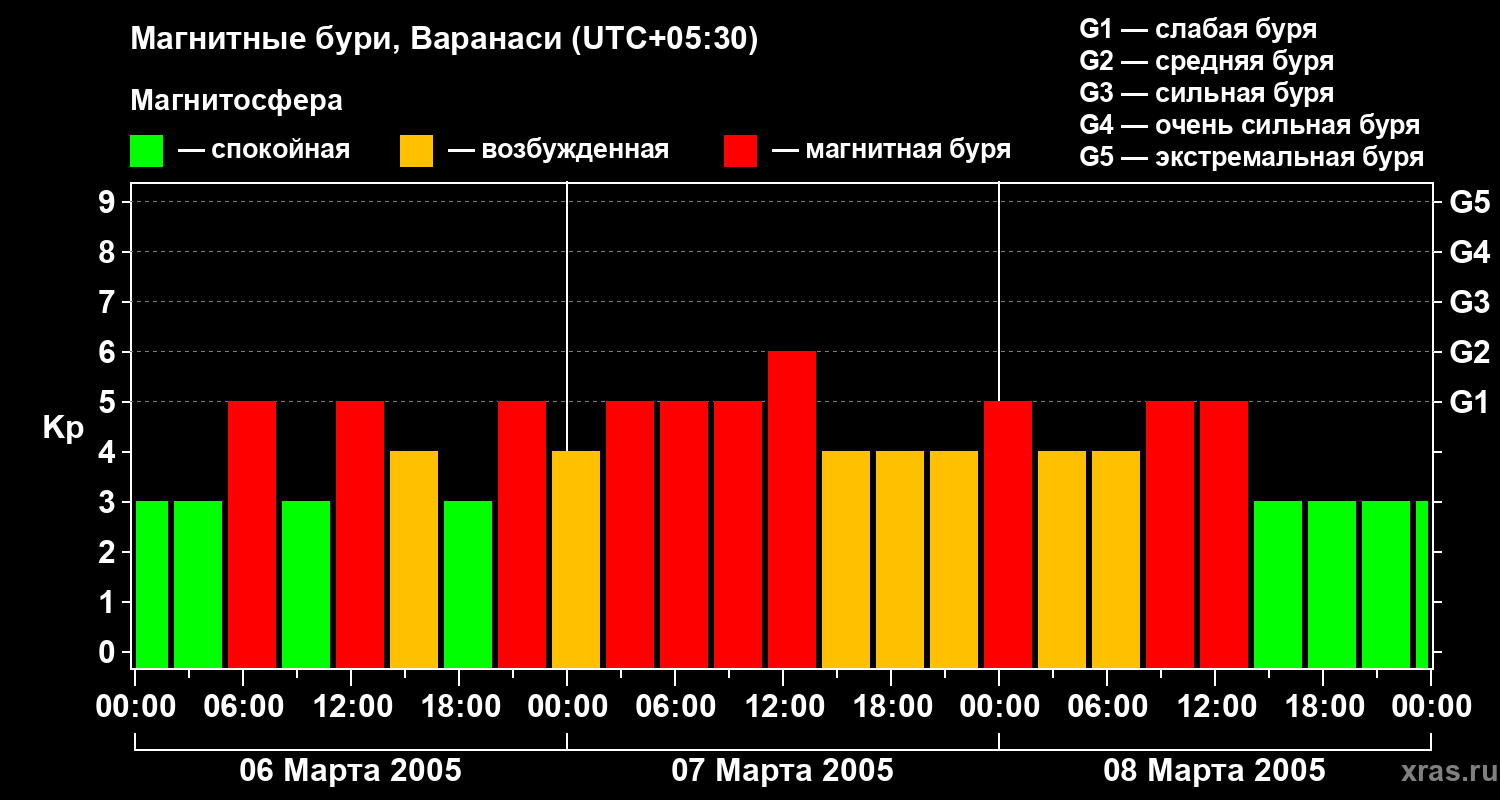Select the green bar at 18:00 on 06 Марта
Viewport: 1500px width, 800px height.
(468, 585)
